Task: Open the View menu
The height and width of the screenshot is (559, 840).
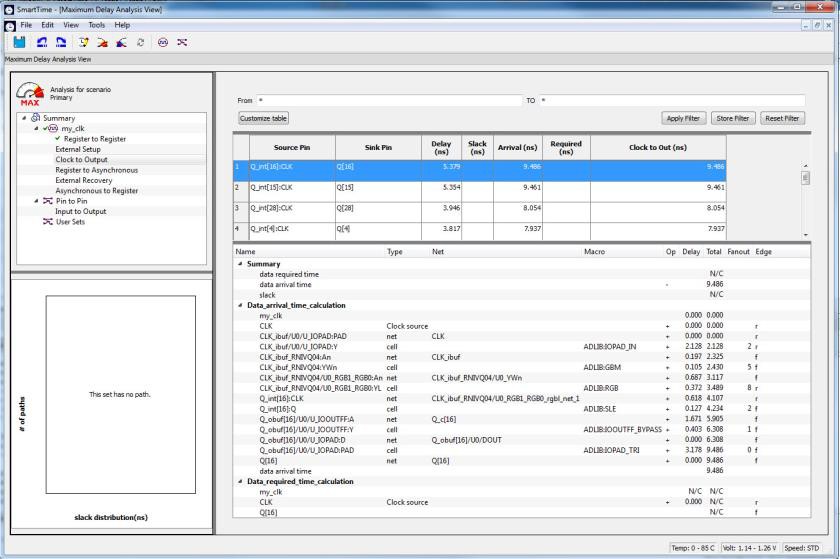Action: pos(71,24)
